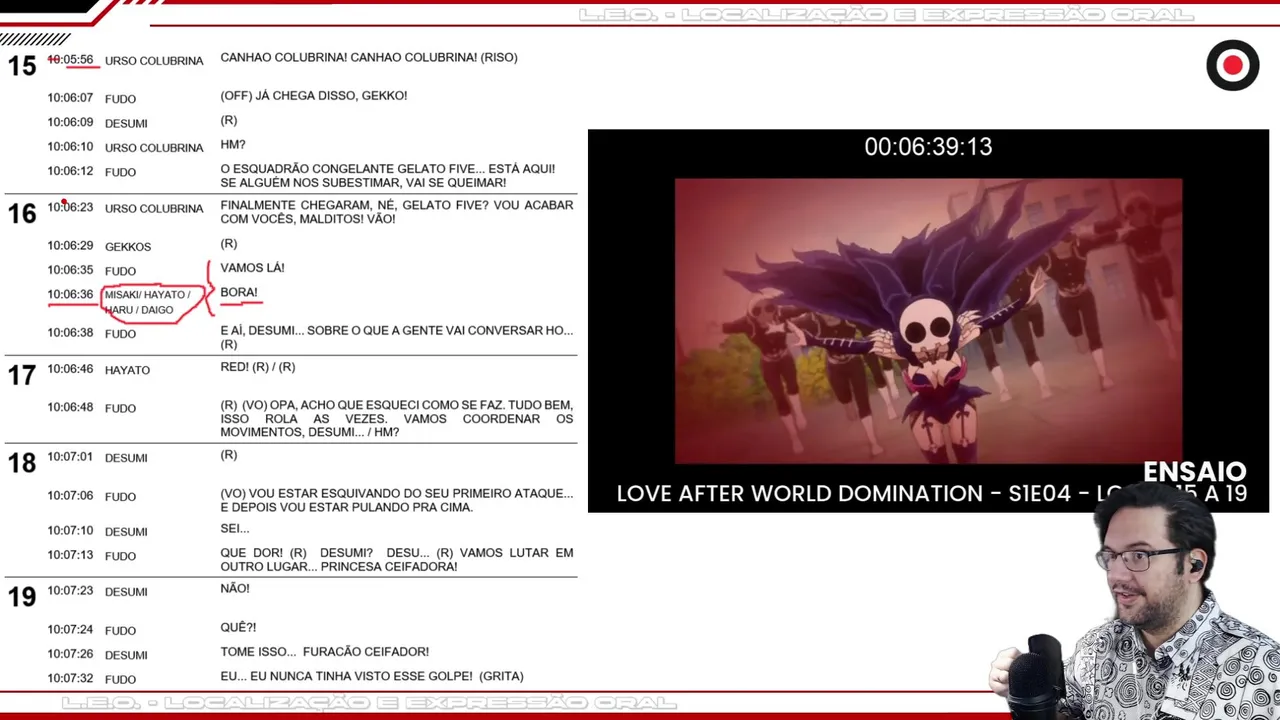Click timestamp 10:07:32
Viewport: 1280px width, 720px height.
70,678
